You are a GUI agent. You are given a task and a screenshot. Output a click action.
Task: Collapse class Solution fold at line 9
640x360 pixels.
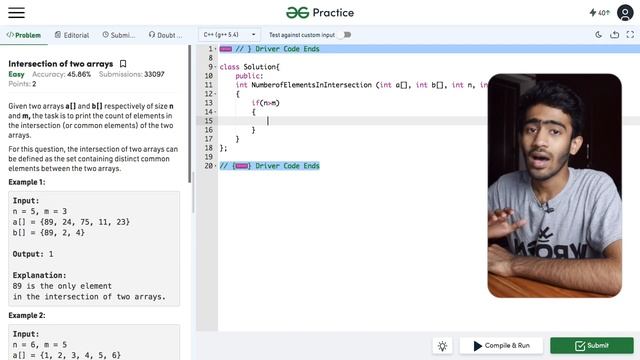pyautogui.click(x=216, y=67)
